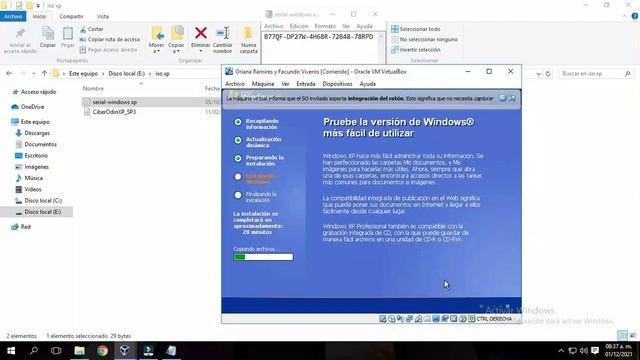Screen dimensions: 640x360
Task: Click the Cortar scissors option
Action: (x=91, y=29)
